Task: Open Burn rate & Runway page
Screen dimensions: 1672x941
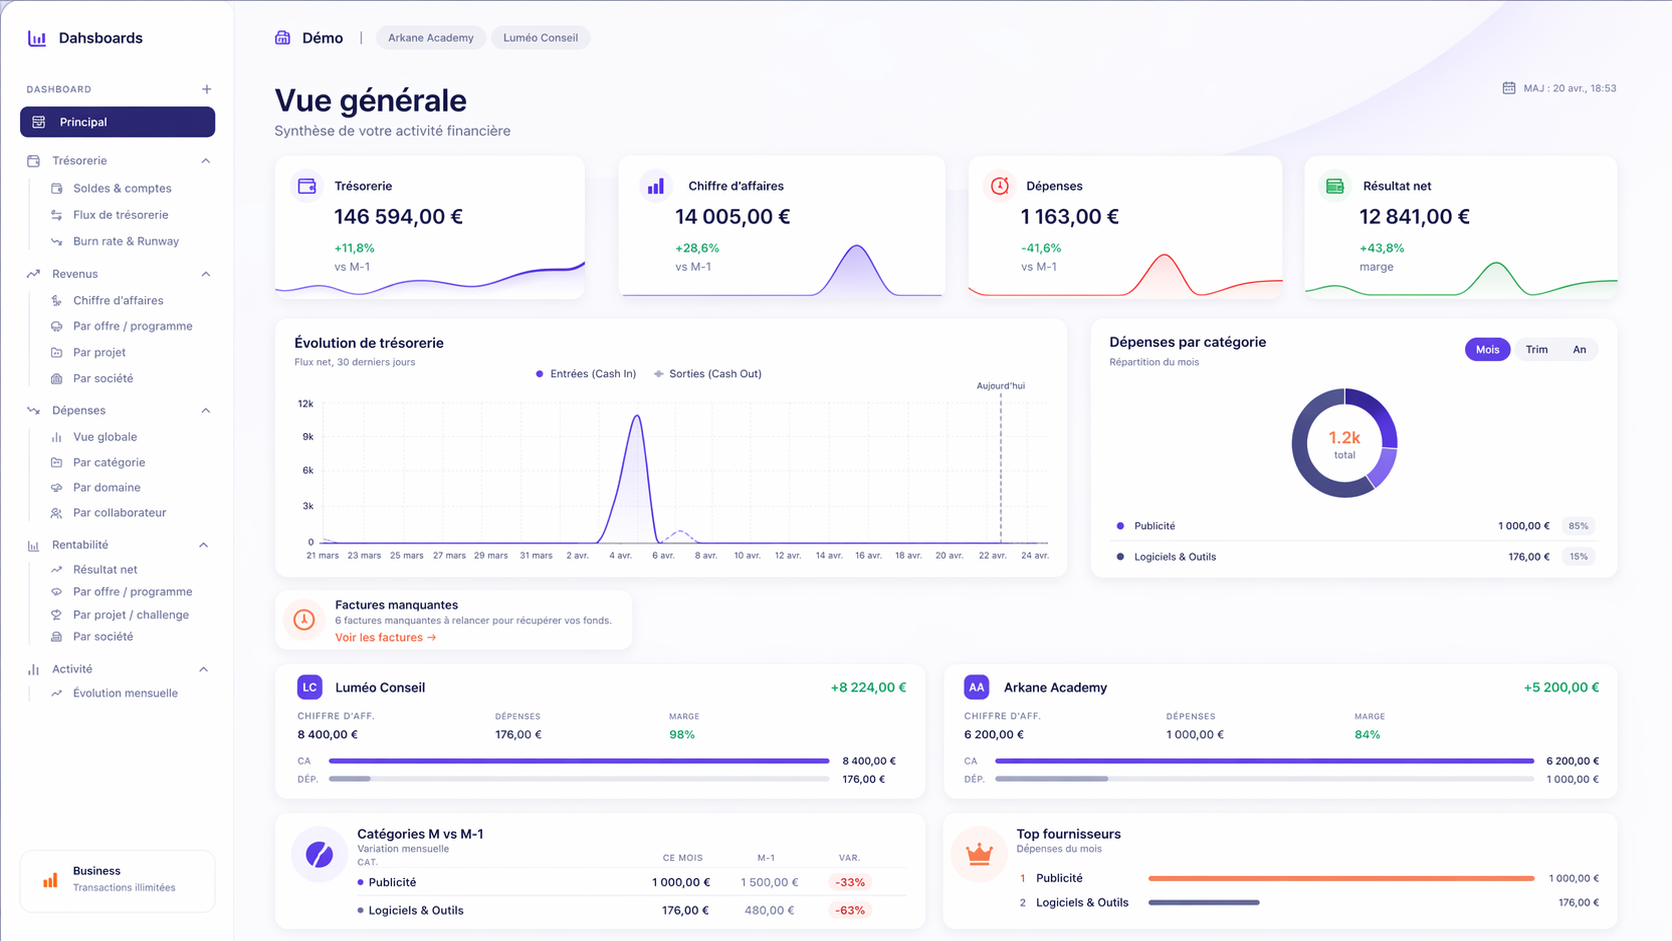Action: click(x=126, y=241)
